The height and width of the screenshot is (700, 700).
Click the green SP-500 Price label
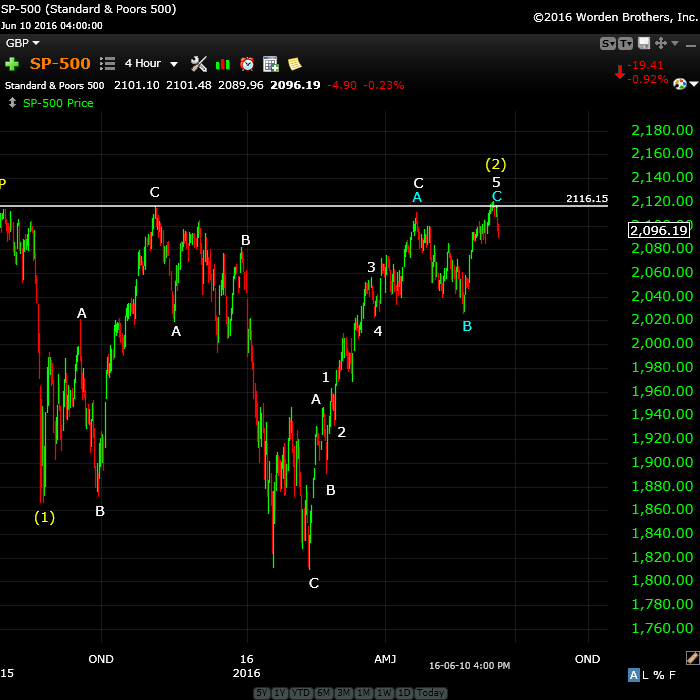click(x=58, y=103)
